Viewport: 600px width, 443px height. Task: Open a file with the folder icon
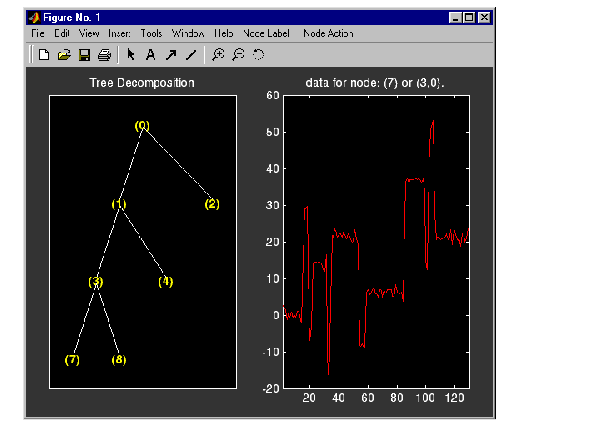click(64, 55)
